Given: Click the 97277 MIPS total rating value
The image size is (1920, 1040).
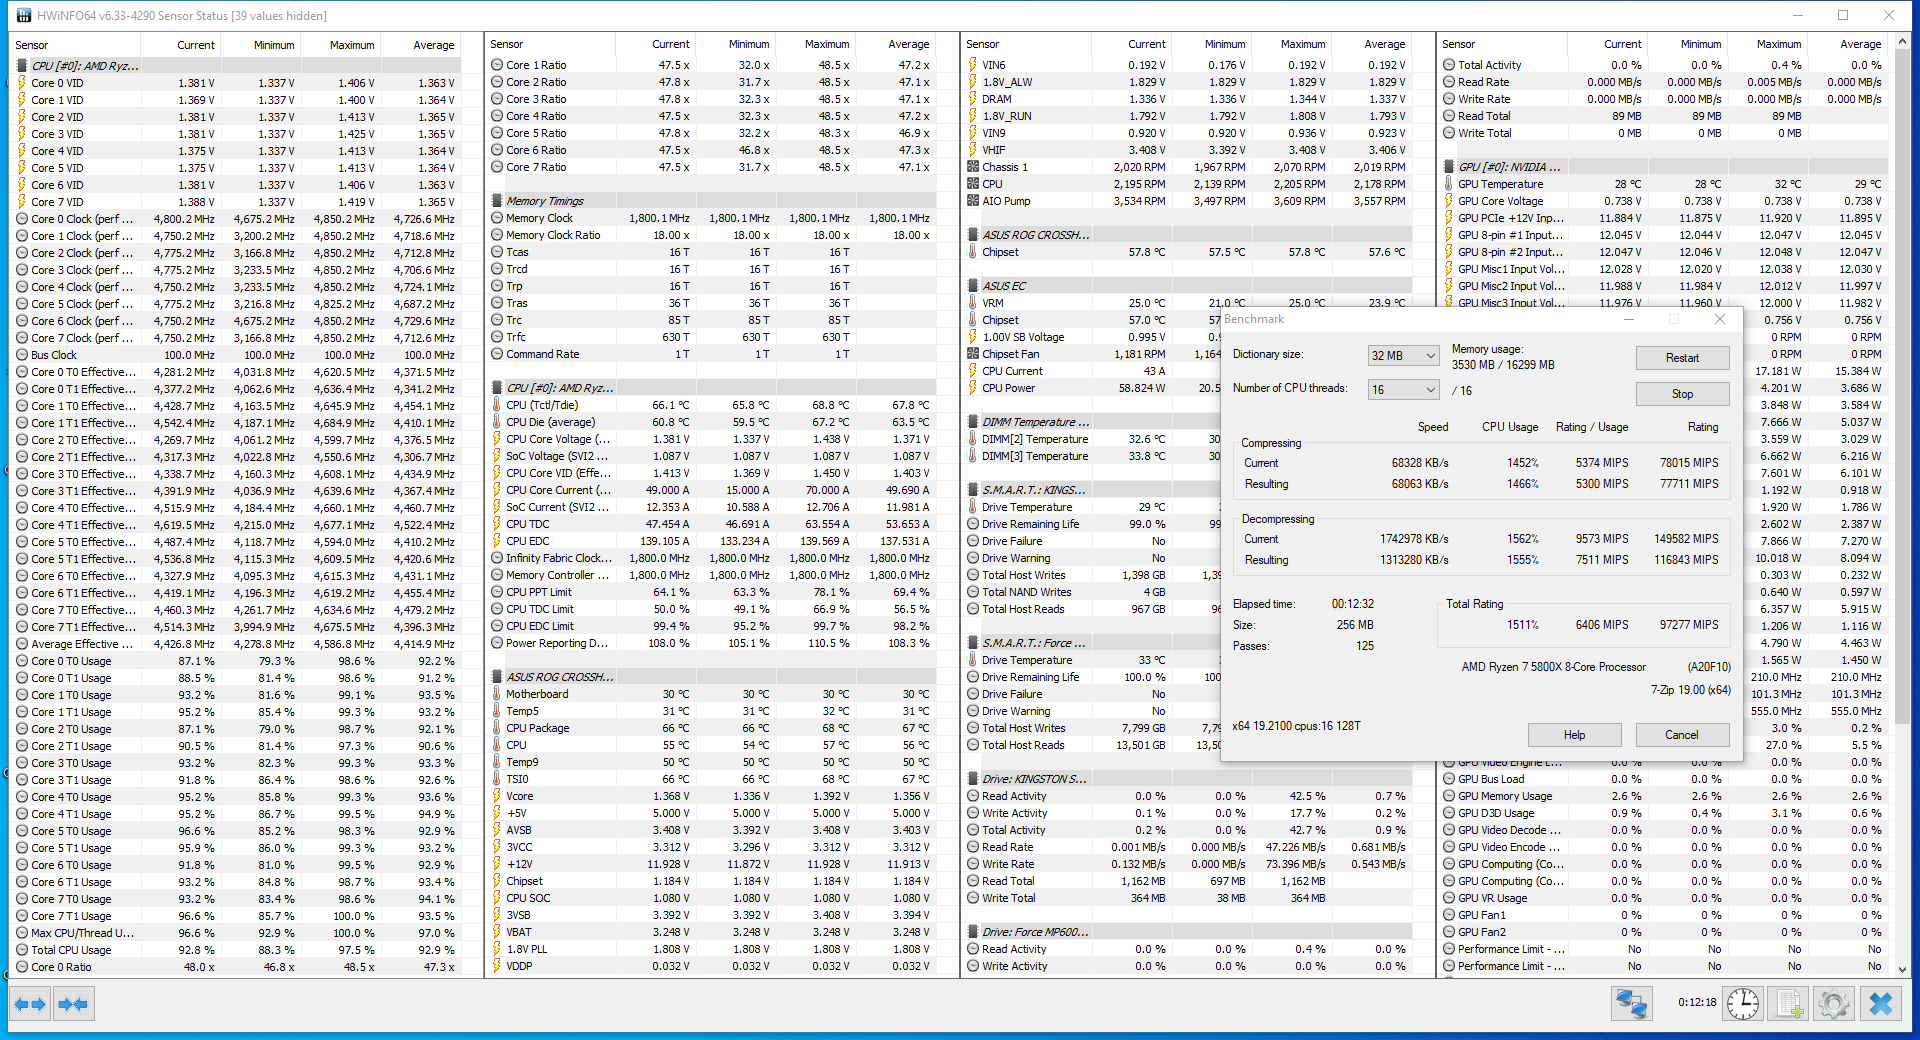Looking at the screenshot, I should pyautogui.click(x=1689, y=625).
